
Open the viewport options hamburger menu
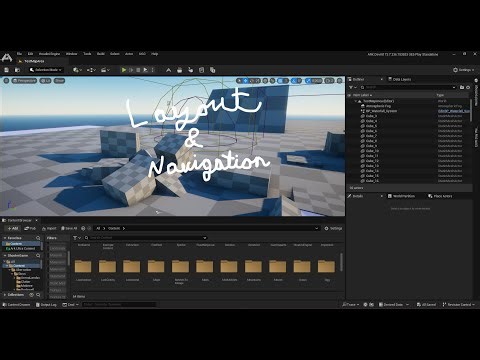(x=6, y=81)
